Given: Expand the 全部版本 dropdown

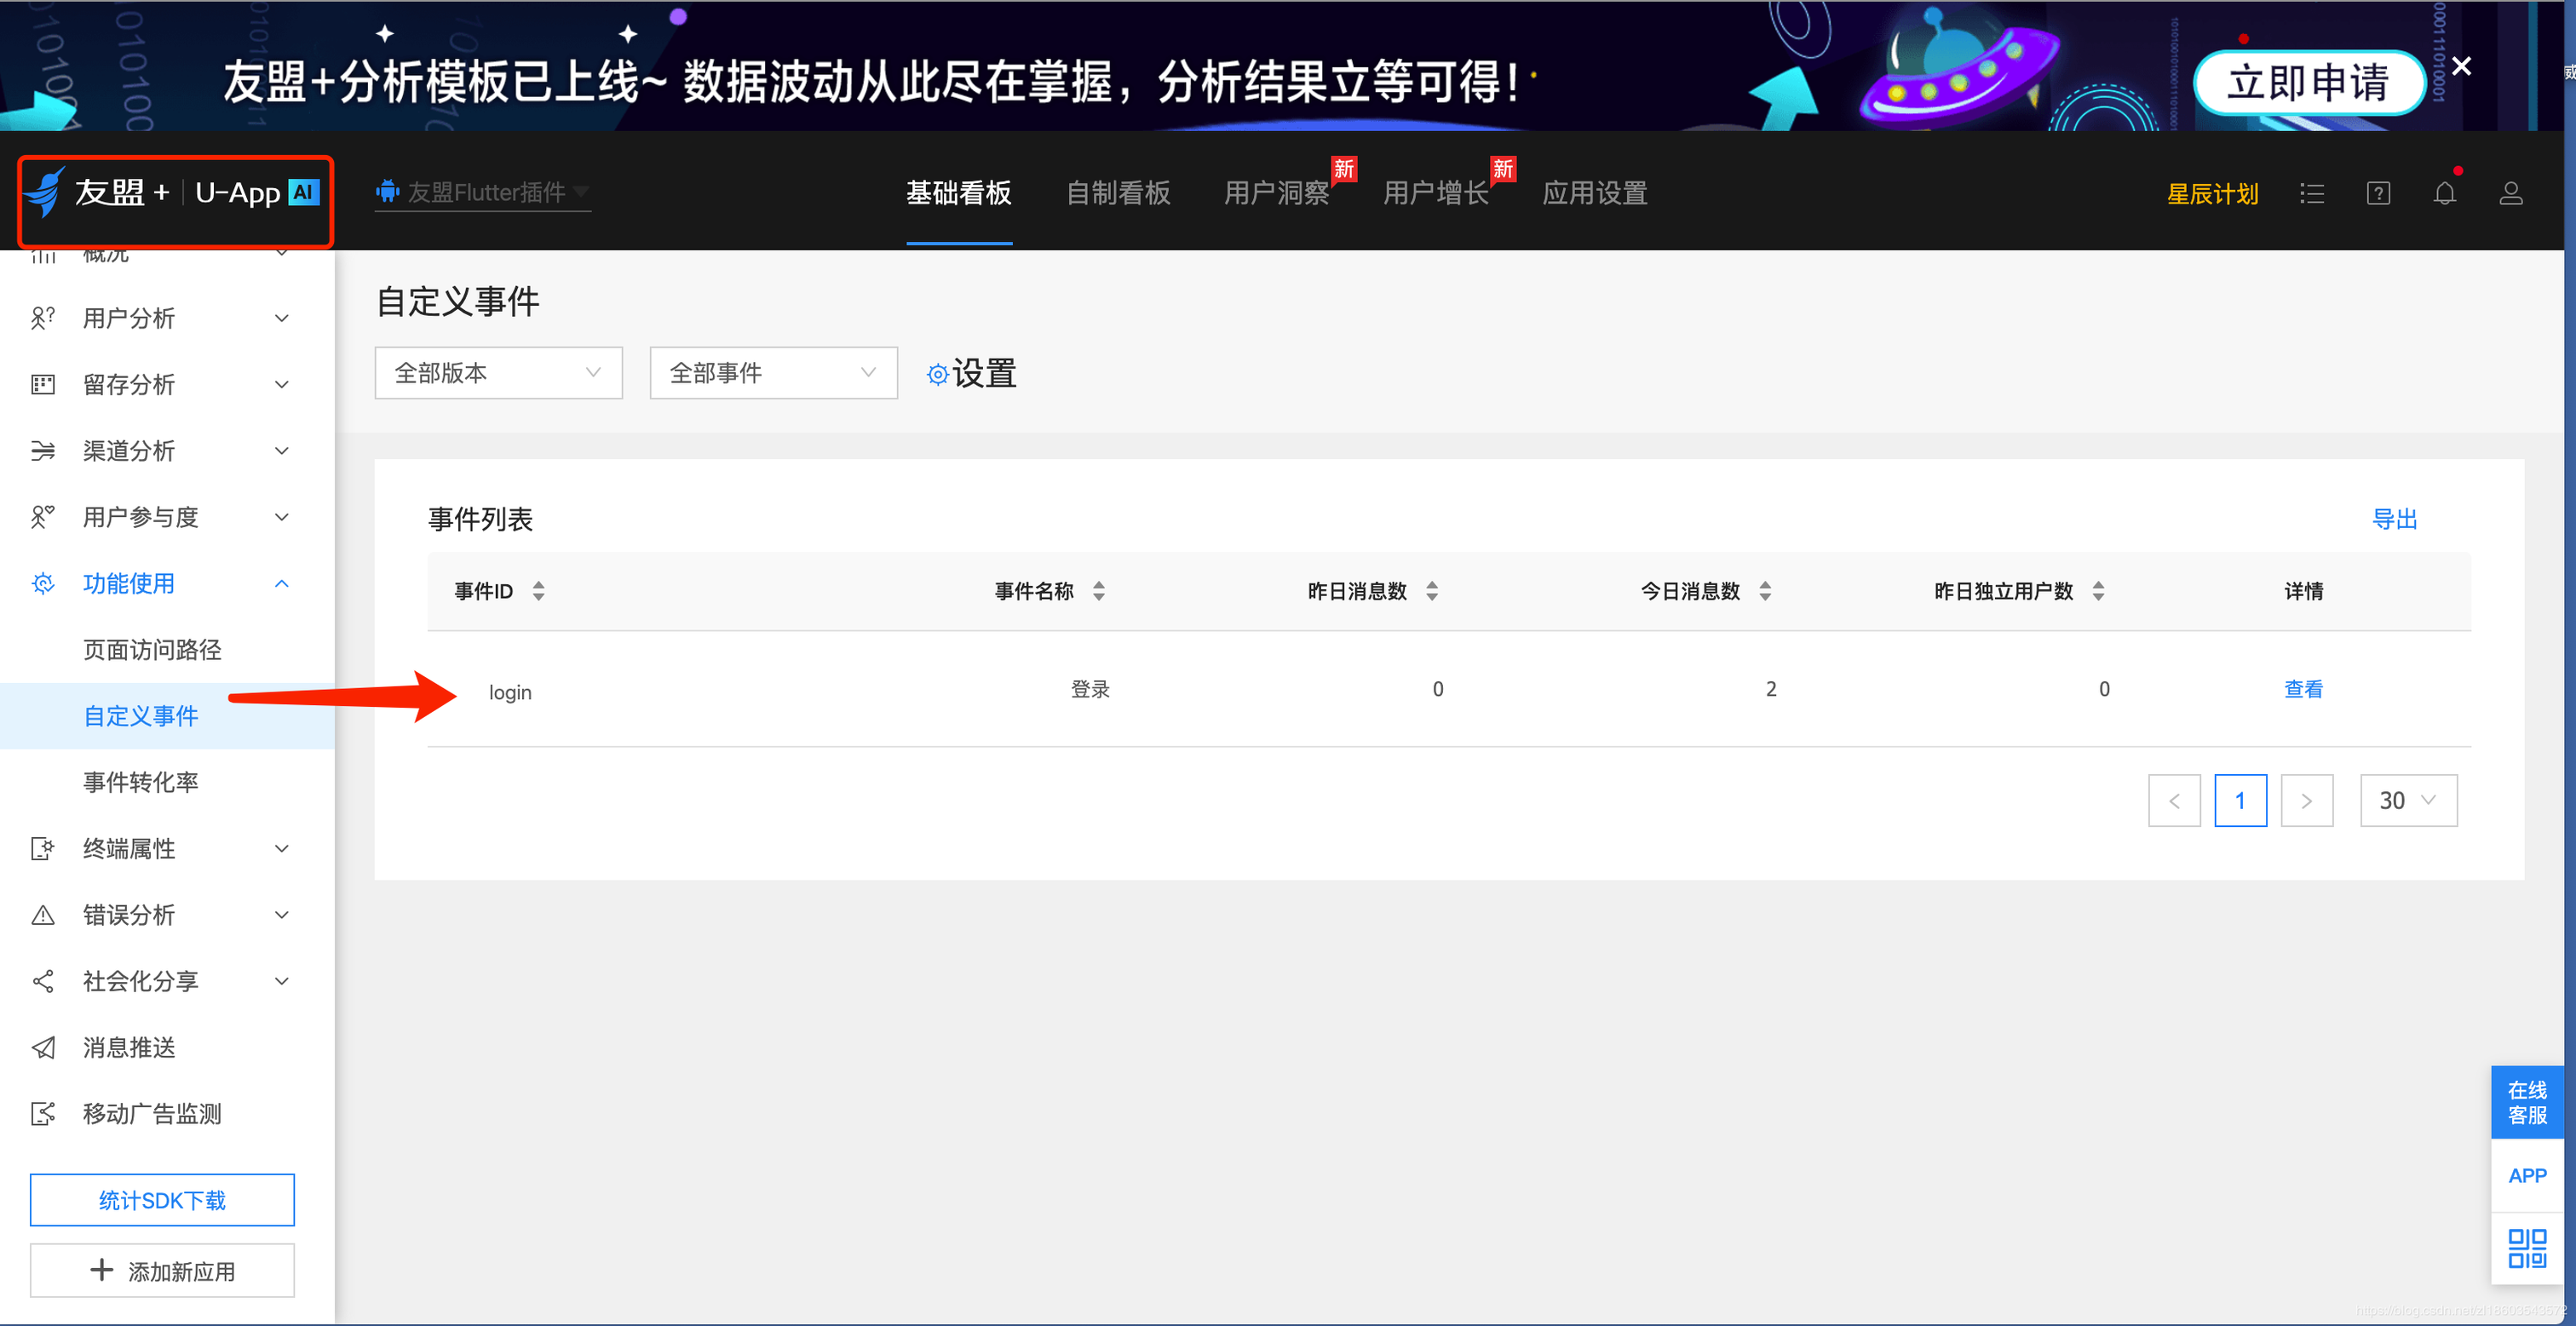Looking at the screenshot, I should tap(498, 372).
